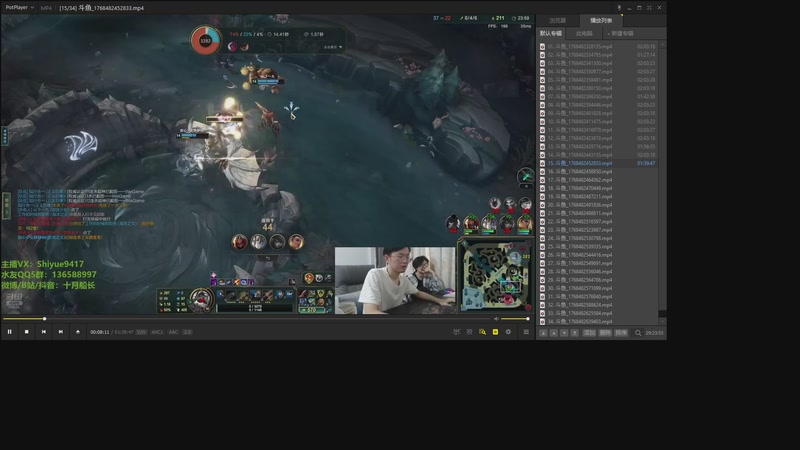Click the open file eject icon

pyautogui.click(x=78, y=332)
